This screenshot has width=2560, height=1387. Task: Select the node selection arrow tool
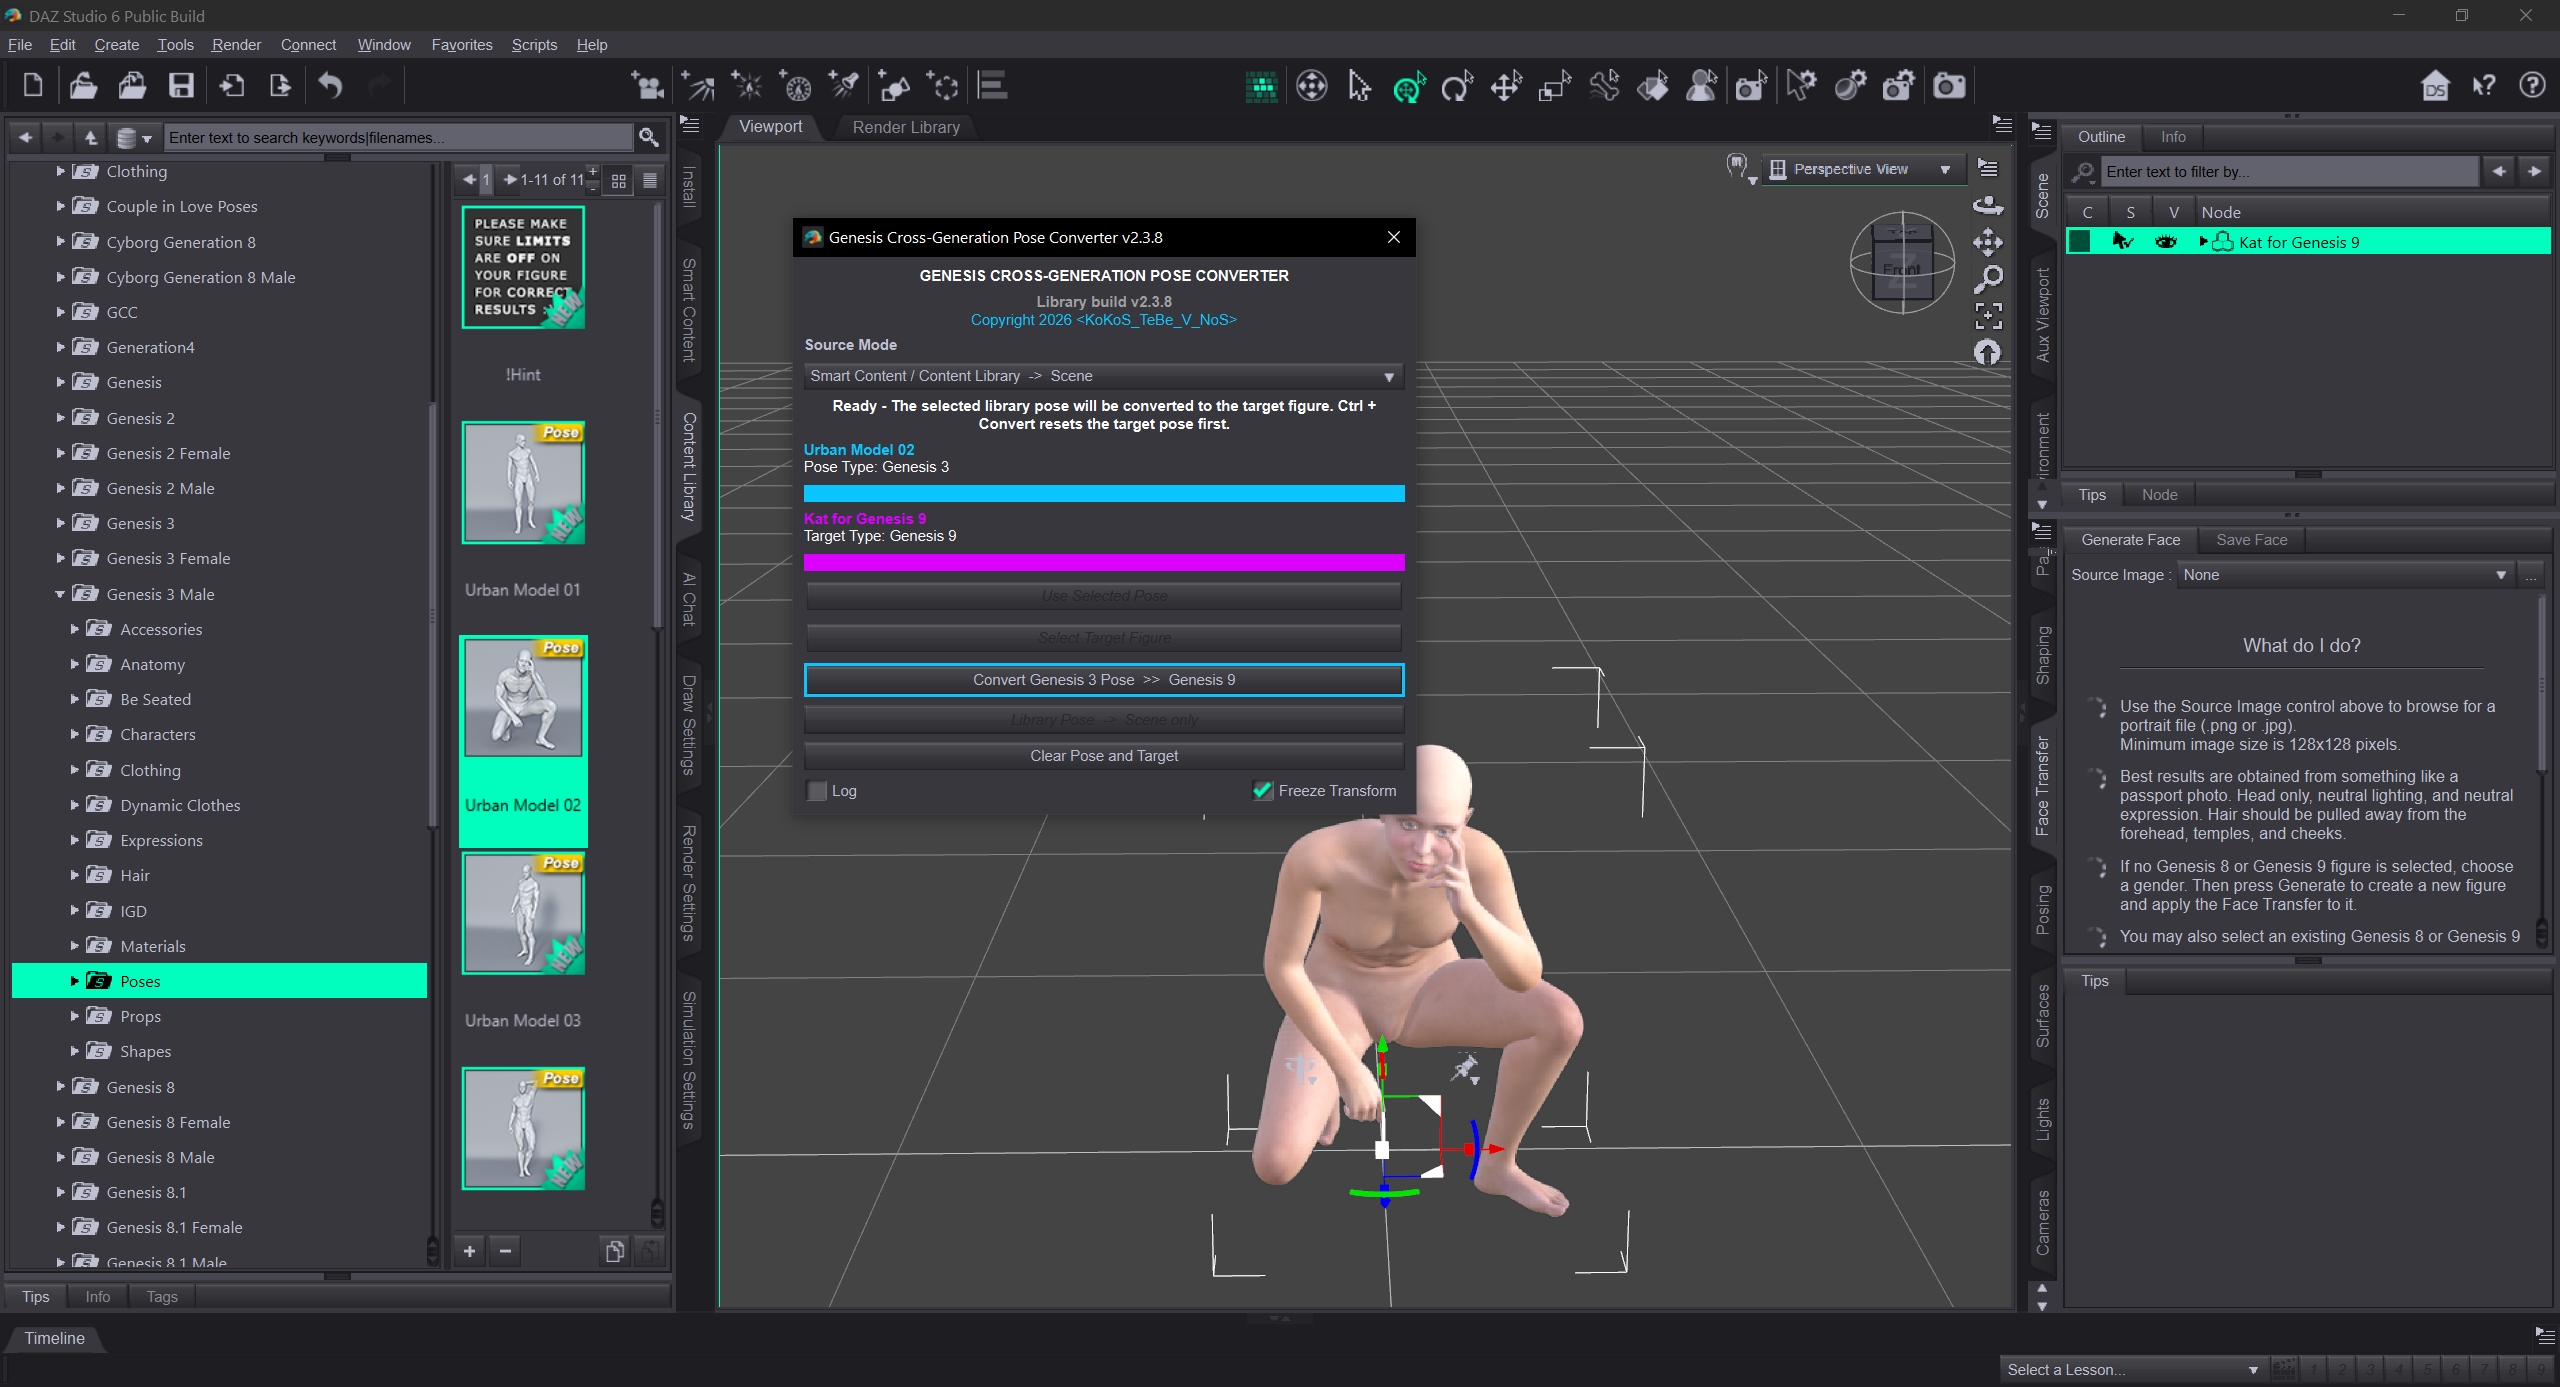(1359, 87)
